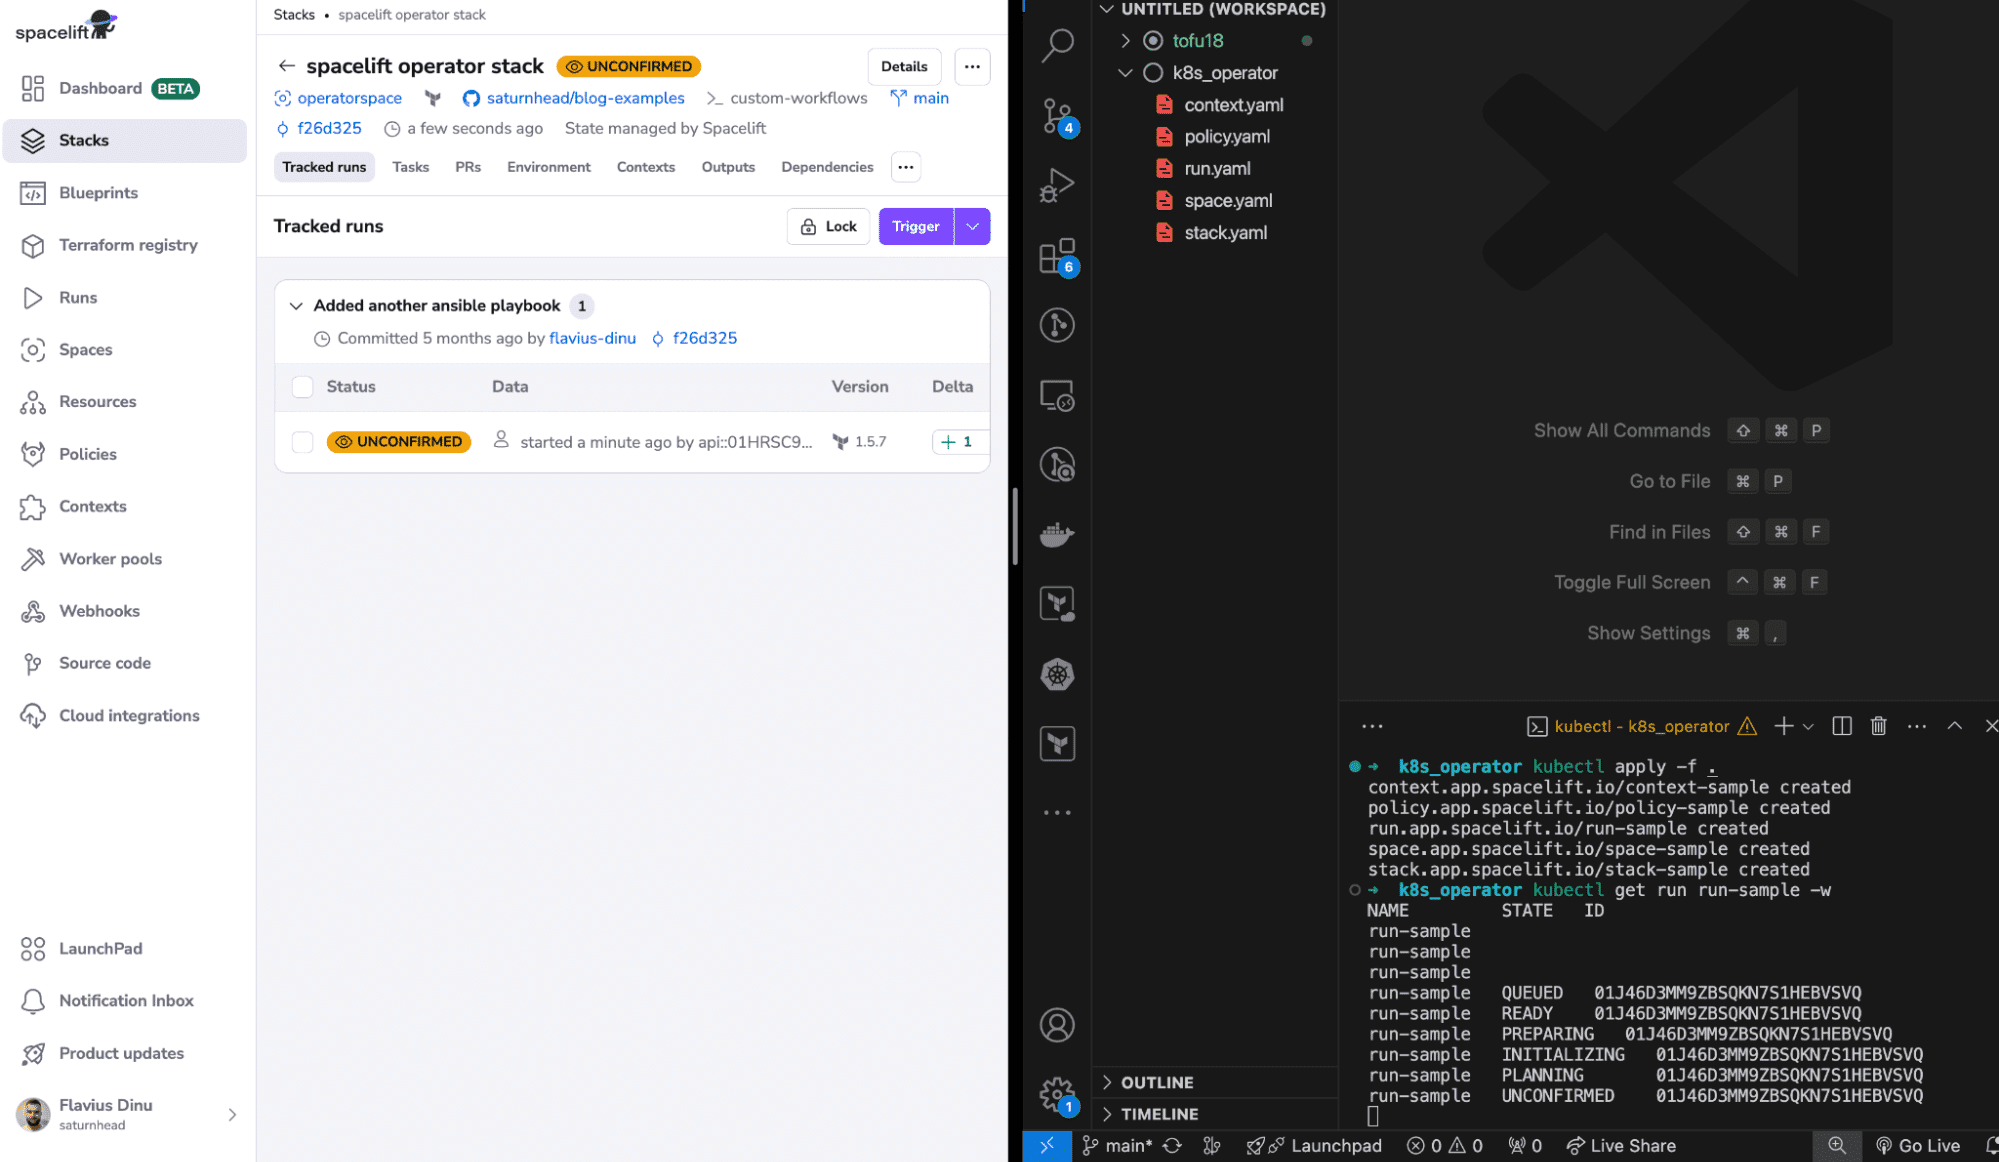
Task: Split the terminal panel
Action: click(1841, 726)
